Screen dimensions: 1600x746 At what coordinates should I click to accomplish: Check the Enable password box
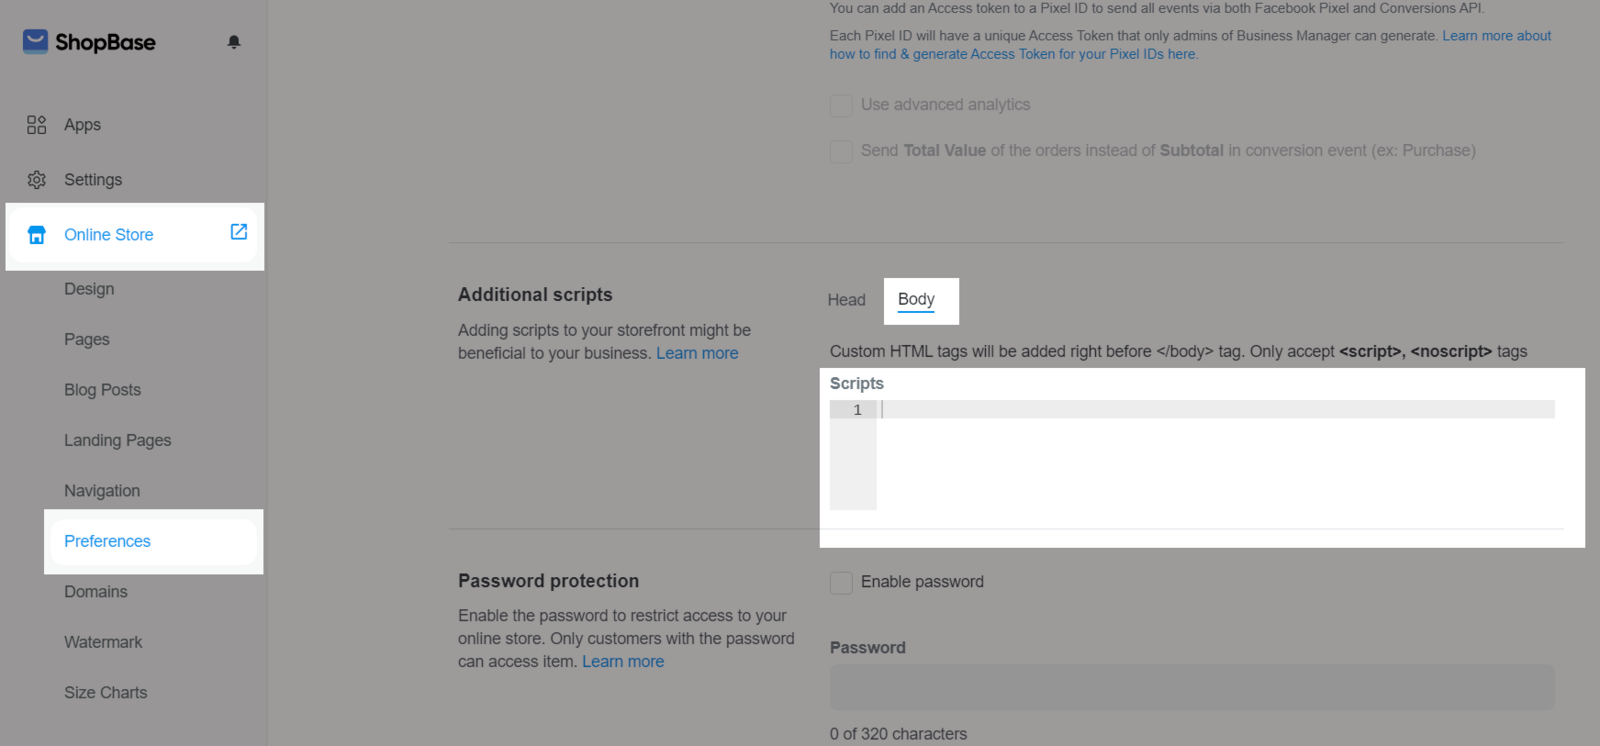pyautogui.click(x=841, y=583)
